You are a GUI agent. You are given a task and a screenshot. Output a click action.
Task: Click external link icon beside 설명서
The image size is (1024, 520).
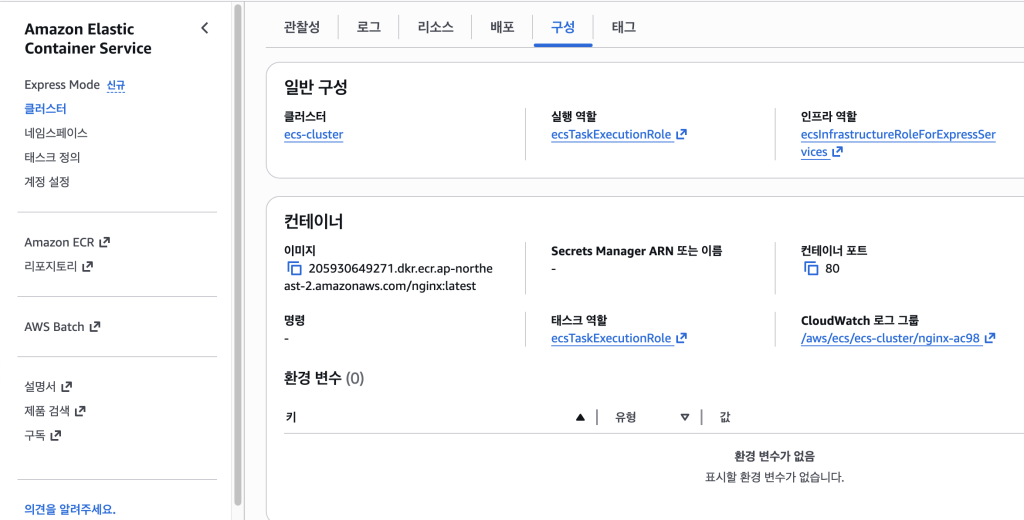click(67, 387)
